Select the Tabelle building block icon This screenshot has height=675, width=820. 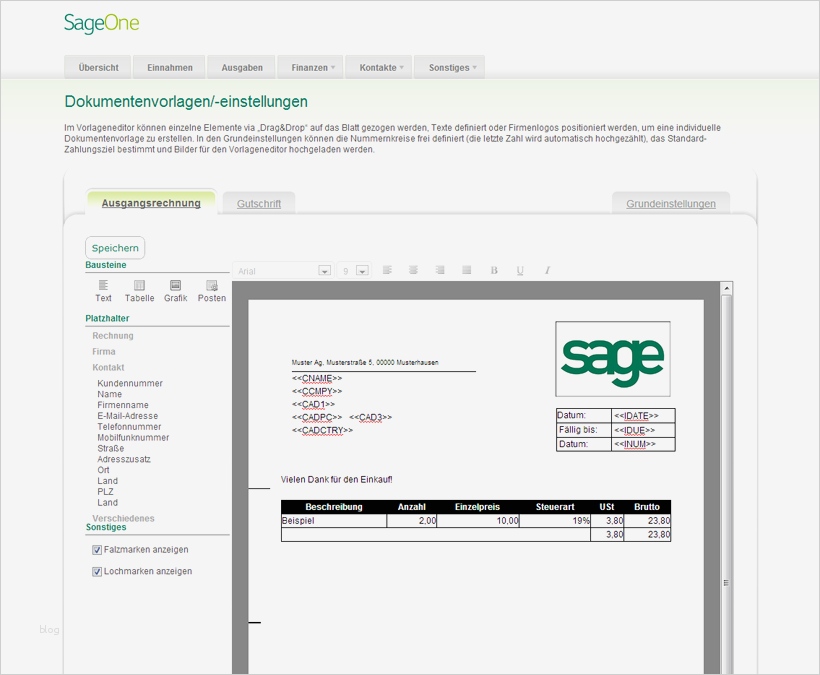[x=139, y=285]
